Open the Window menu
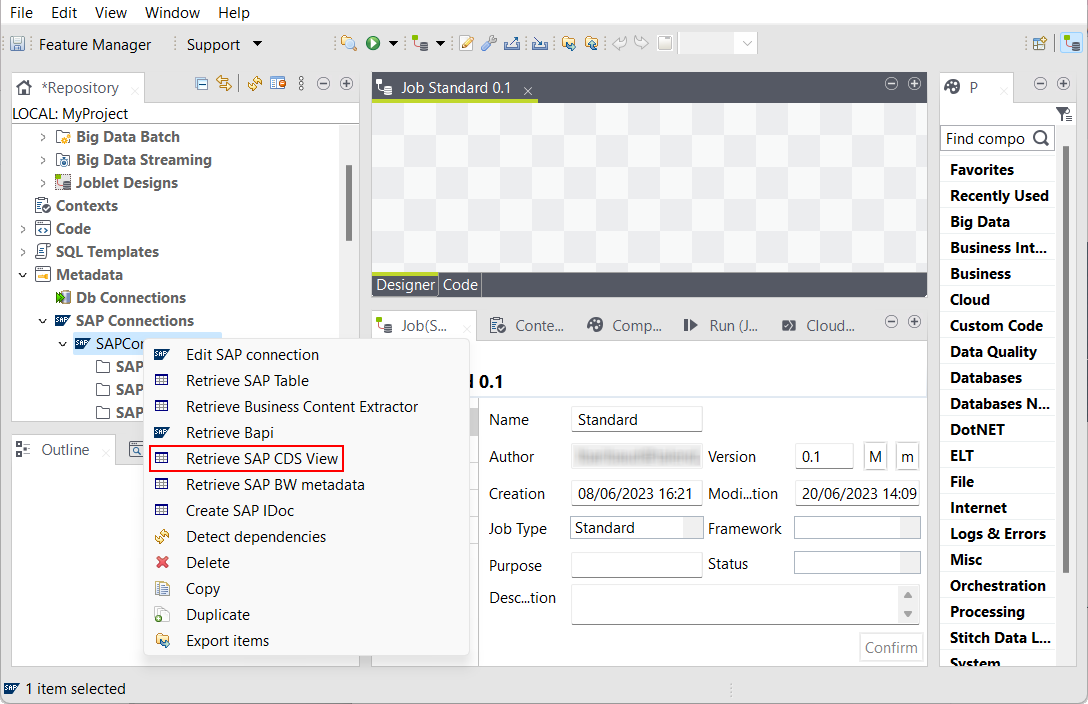 coord(172,13)
